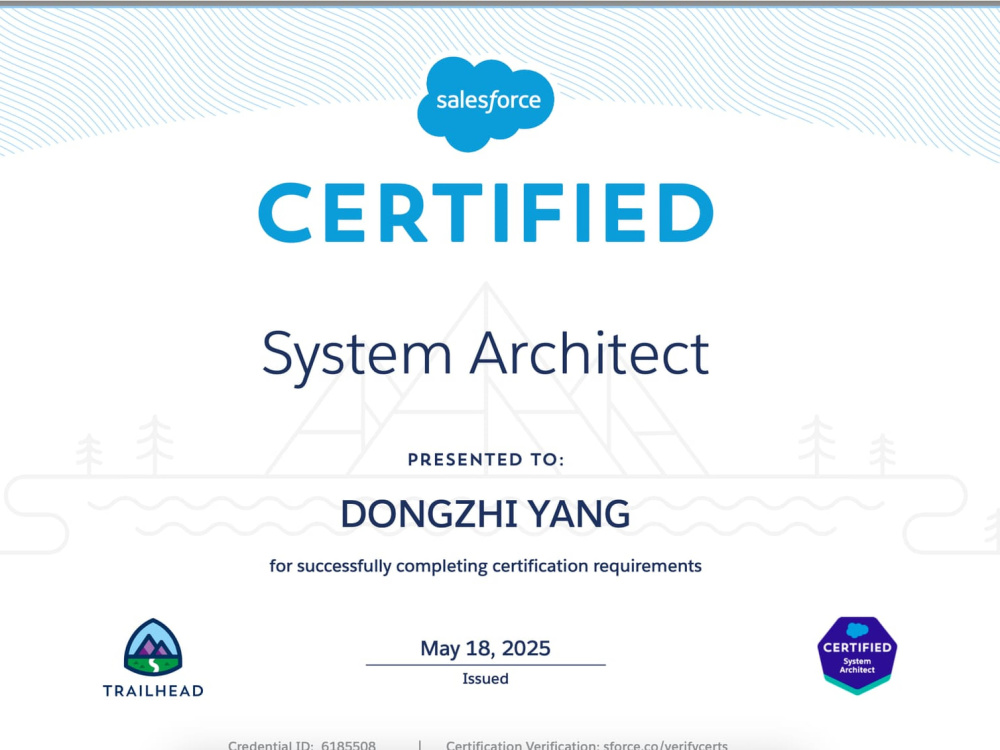This screenshot has height=750, width=1000.
Task: Click the TRAILHEAD wordmark text
Action: (x=153, y=691)
